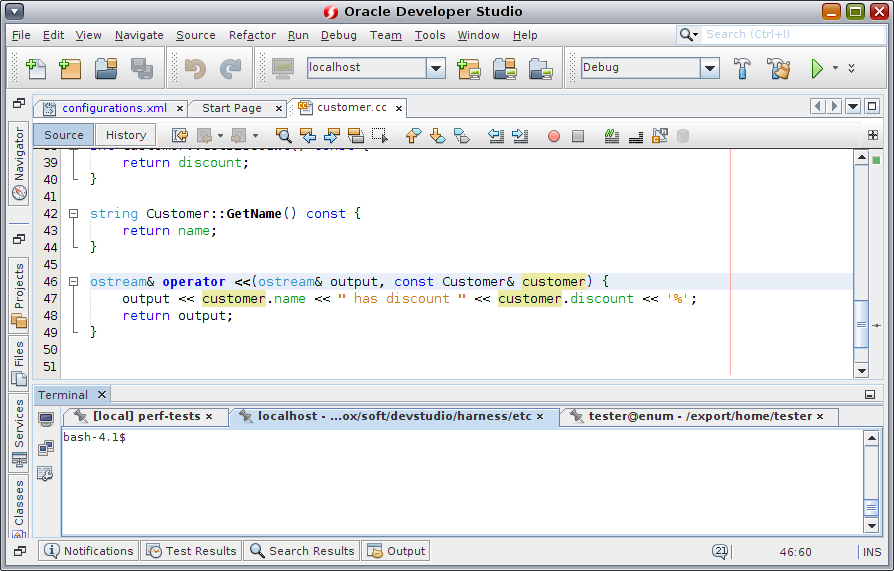Switch to the History view toggle
894x571 pixels.
126,135
